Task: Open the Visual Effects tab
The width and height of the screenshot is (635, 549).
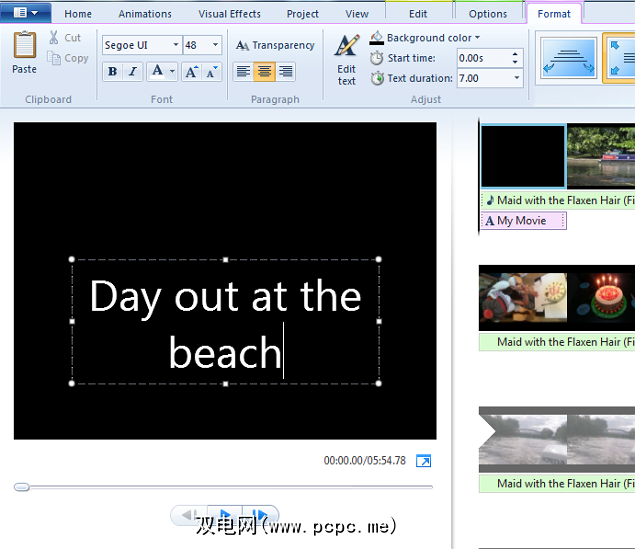Action: pyautogui.click(x=229, y=14)
